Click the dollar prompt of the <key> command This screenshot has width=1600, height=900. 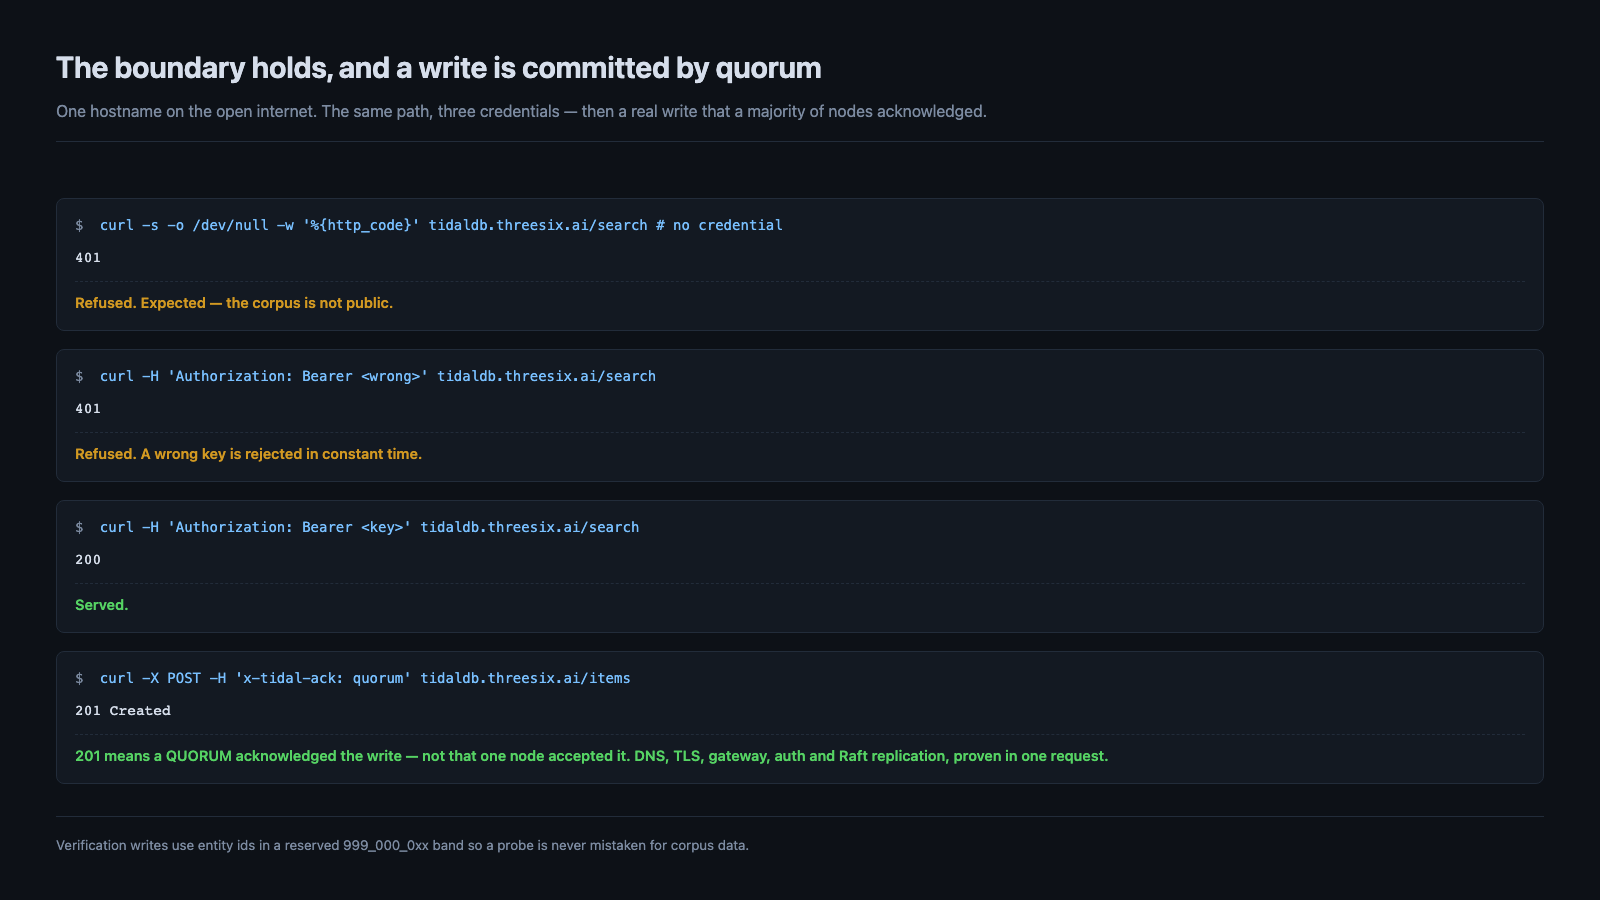[79, 527]
